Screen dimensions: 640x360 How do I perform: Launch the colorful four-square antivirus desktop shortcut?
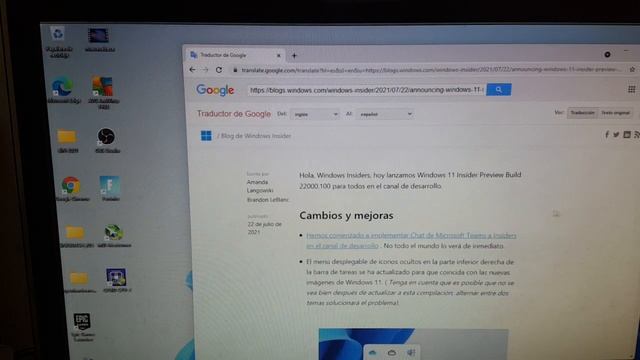coord(103,92)
